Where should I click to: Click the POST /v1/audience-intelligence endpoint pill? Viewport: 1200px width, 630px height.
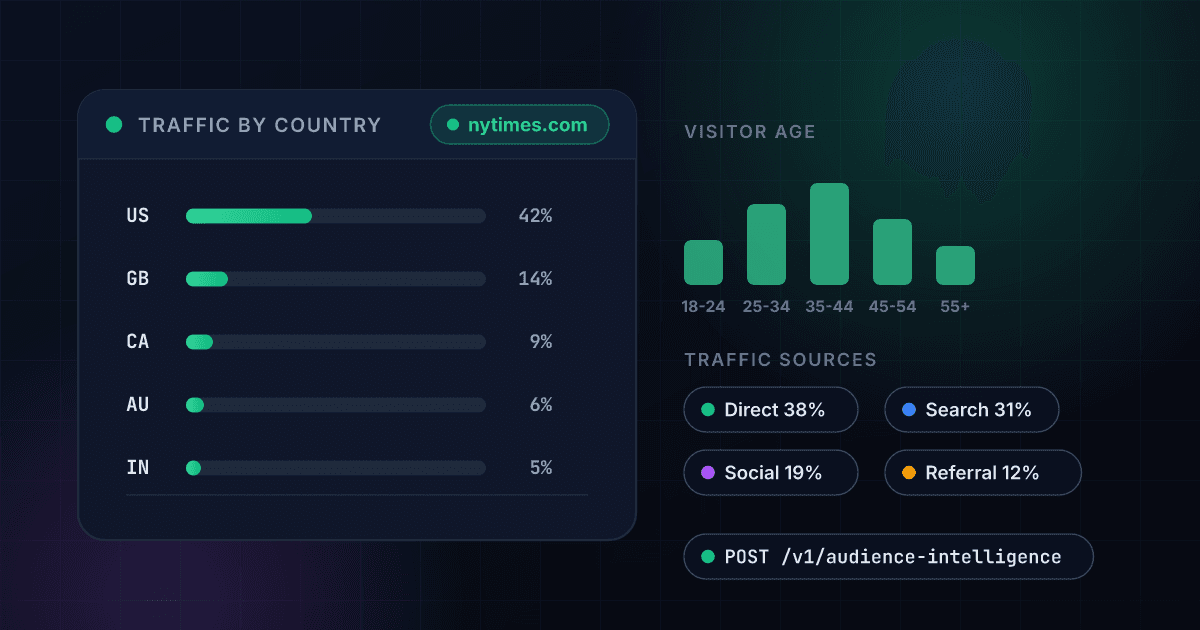click(x=888, y=557)
